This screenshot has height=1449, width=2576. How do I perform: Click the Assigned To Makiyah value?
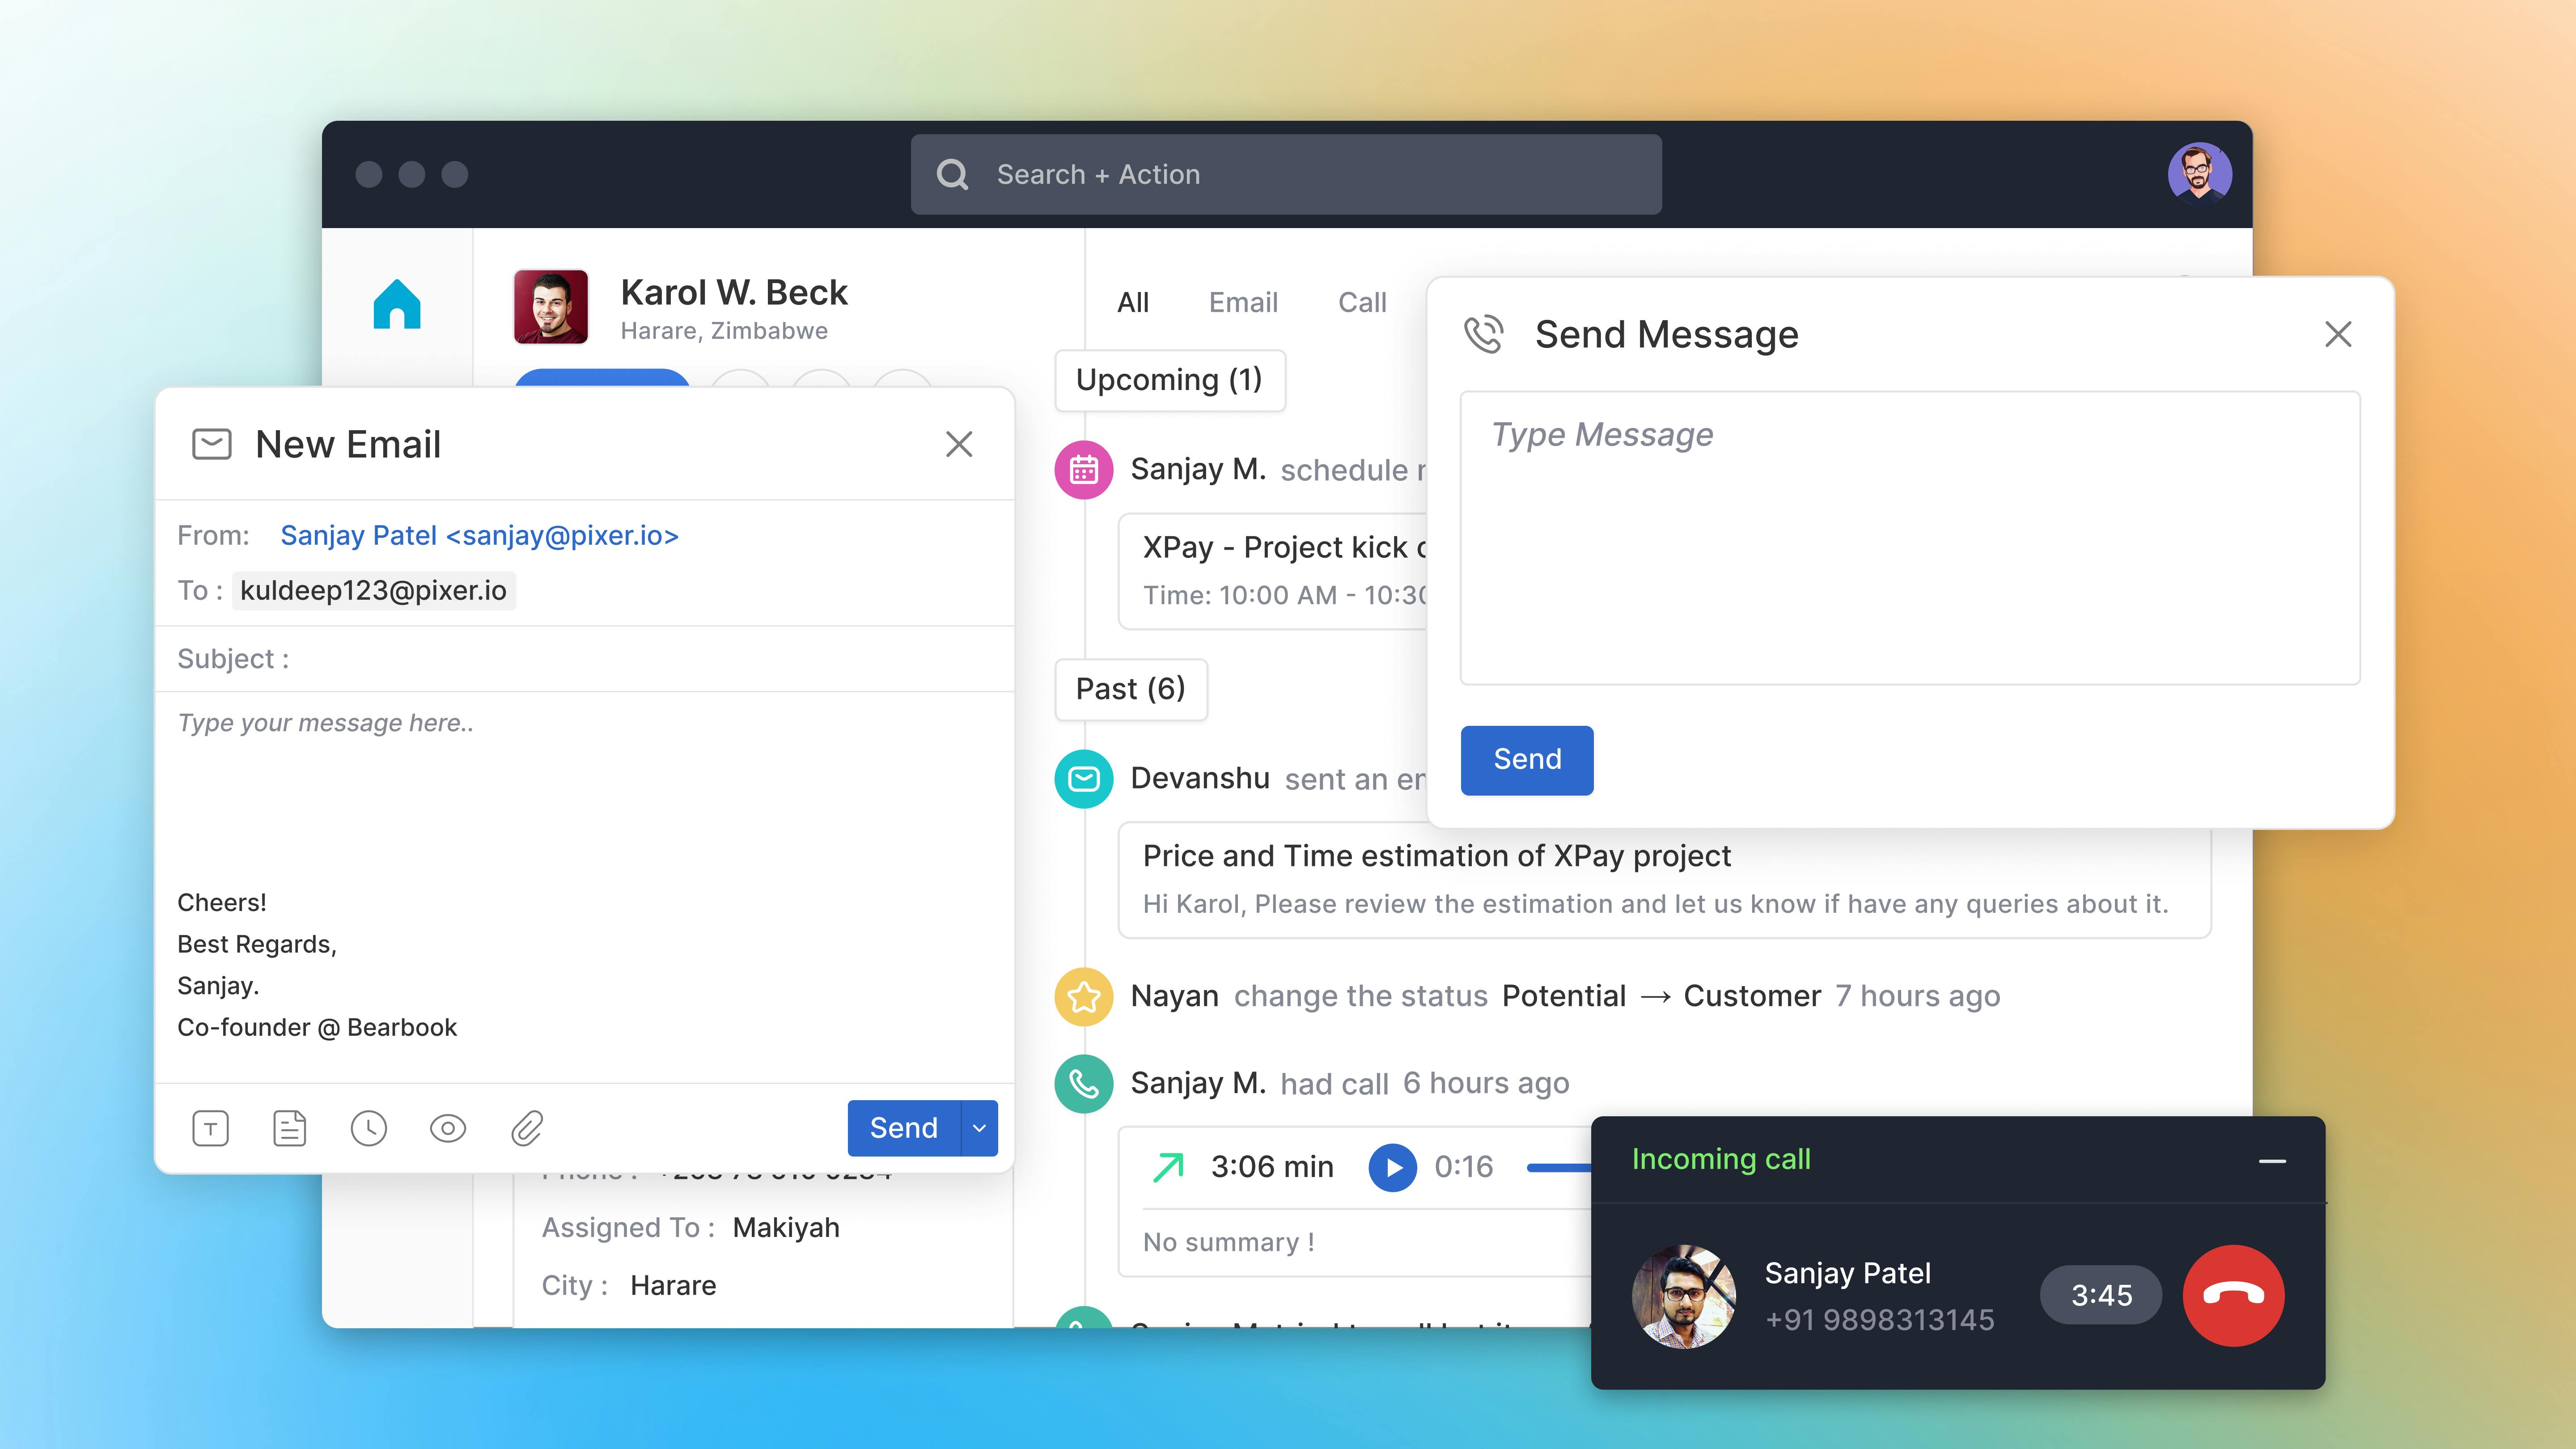point(786,1227)
